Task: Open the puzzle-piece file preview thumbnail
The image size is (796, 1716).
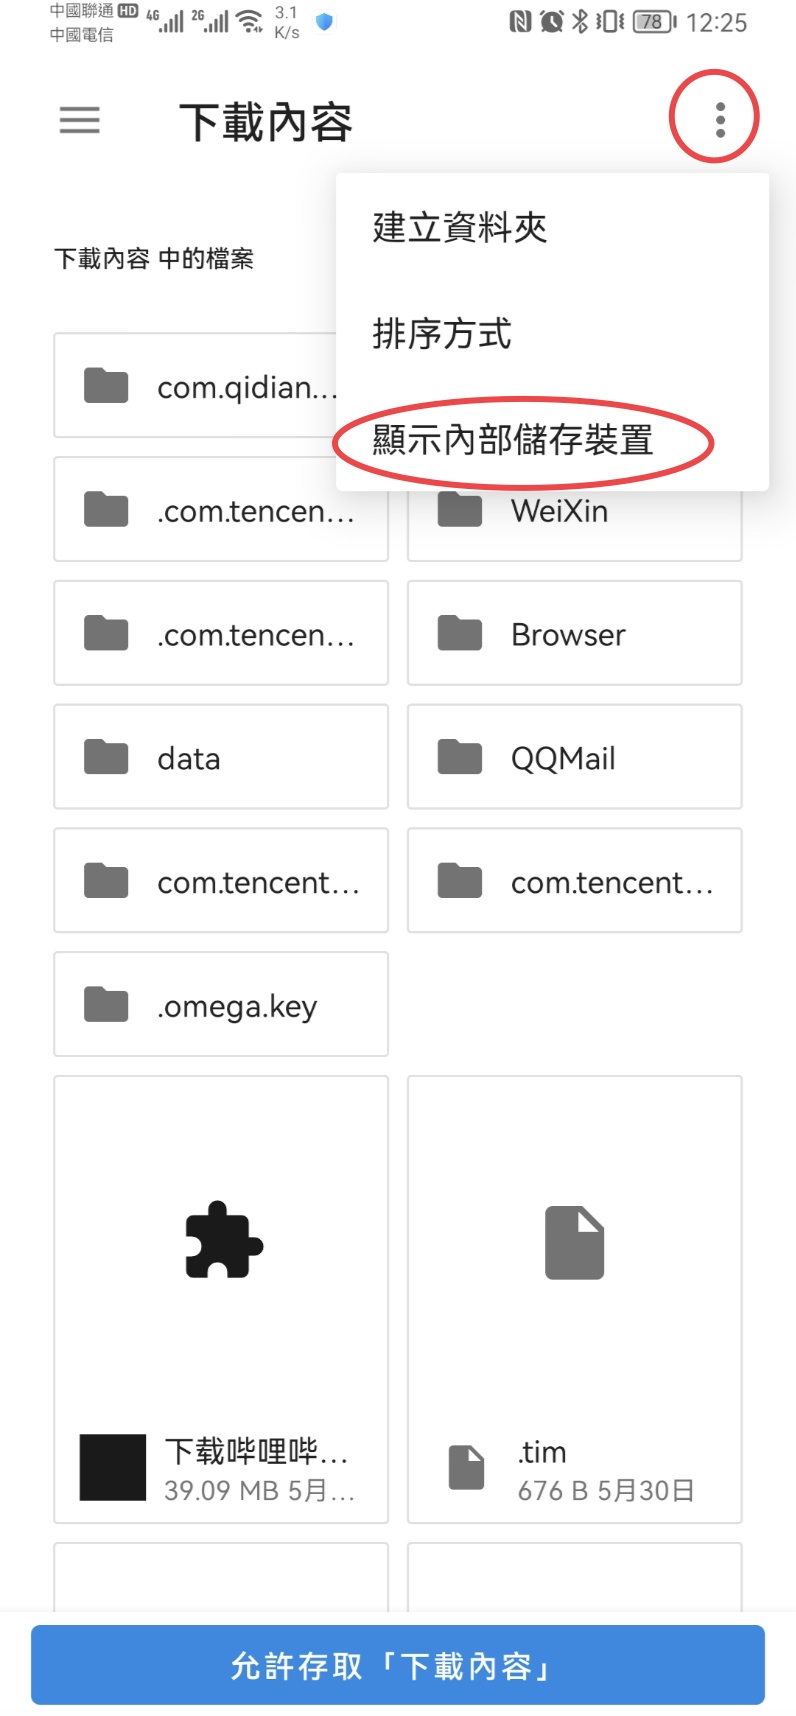Action: coord(224,1239)
